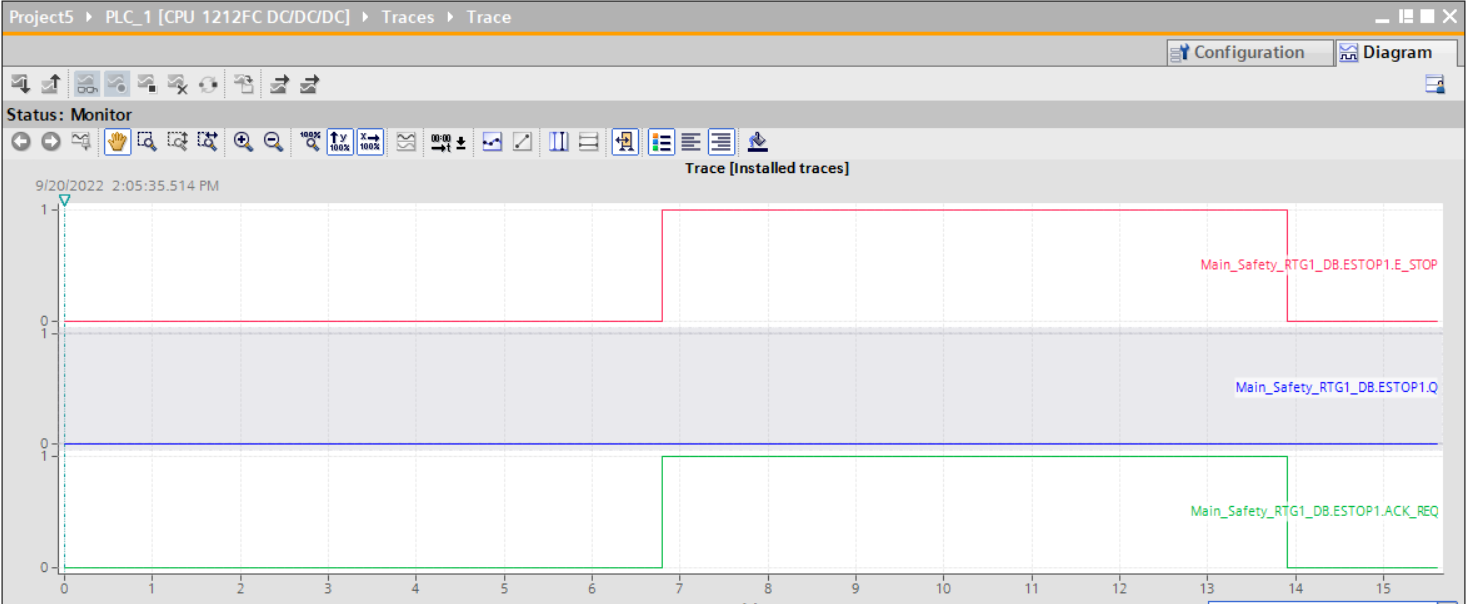The image size is (1468, 604).
Task: Toggle the chart legend display
Action: click(x=661, y=142)
